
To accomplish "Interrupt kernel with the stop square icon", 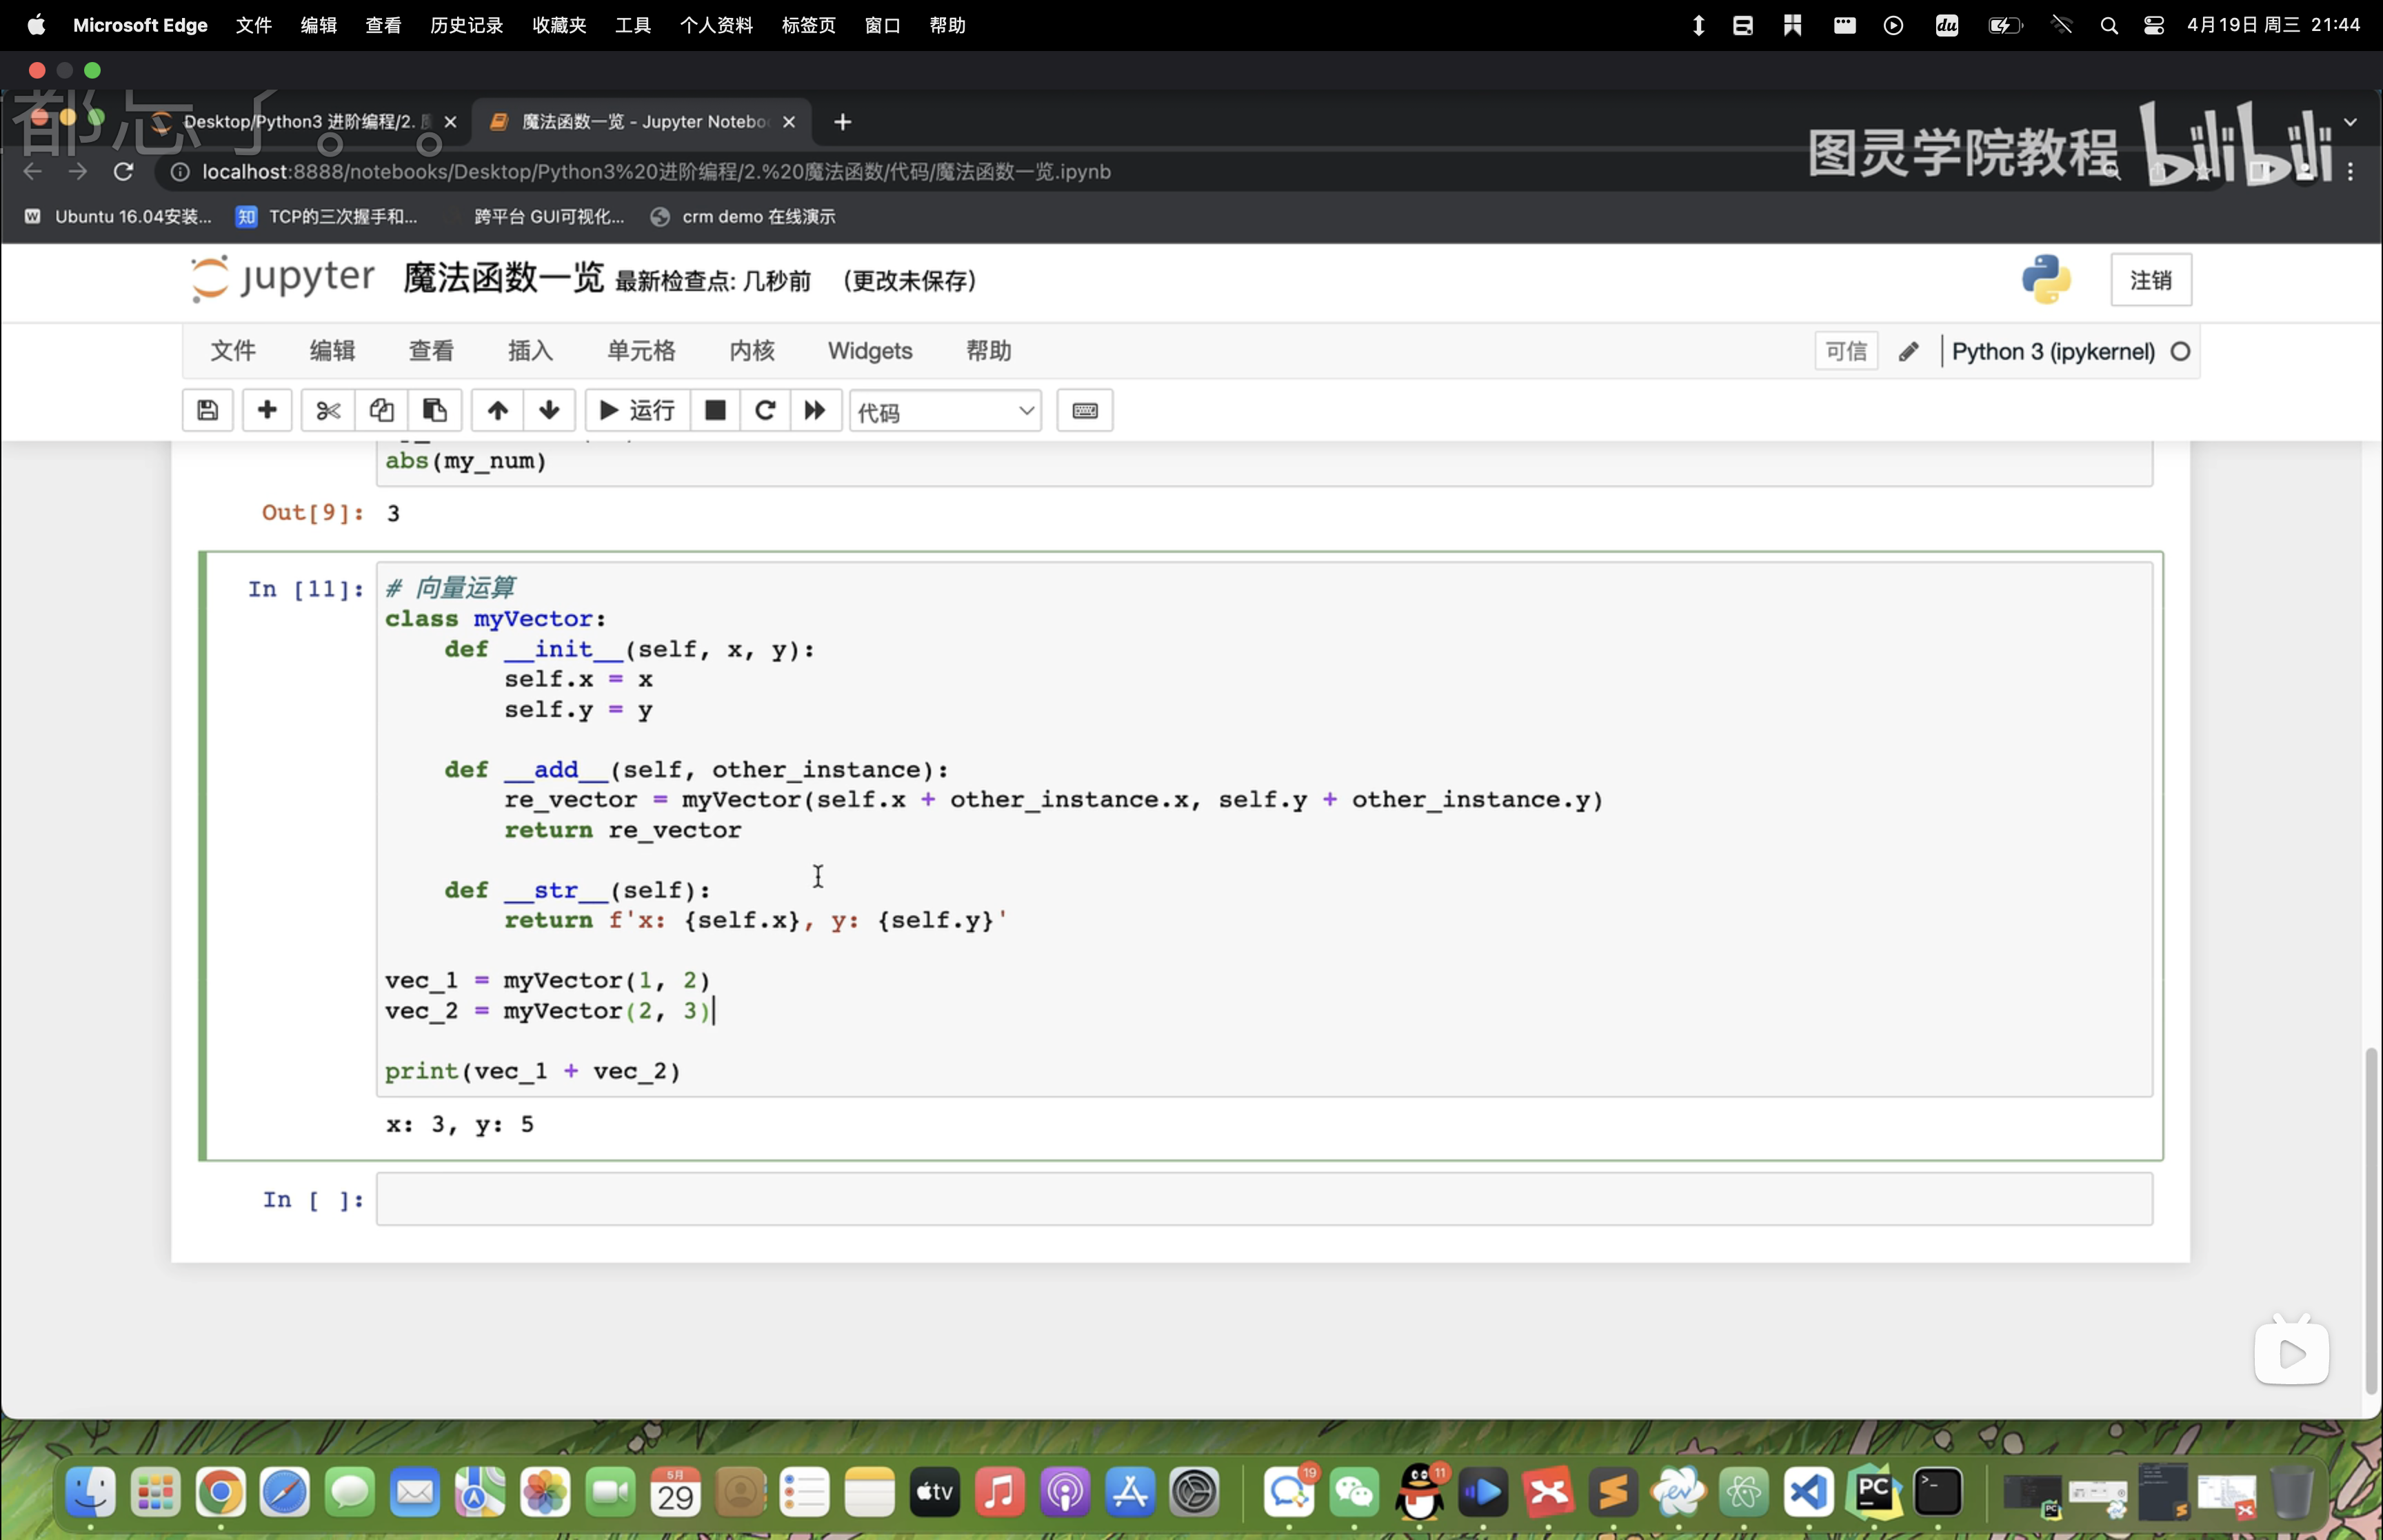I will point(715,410).
